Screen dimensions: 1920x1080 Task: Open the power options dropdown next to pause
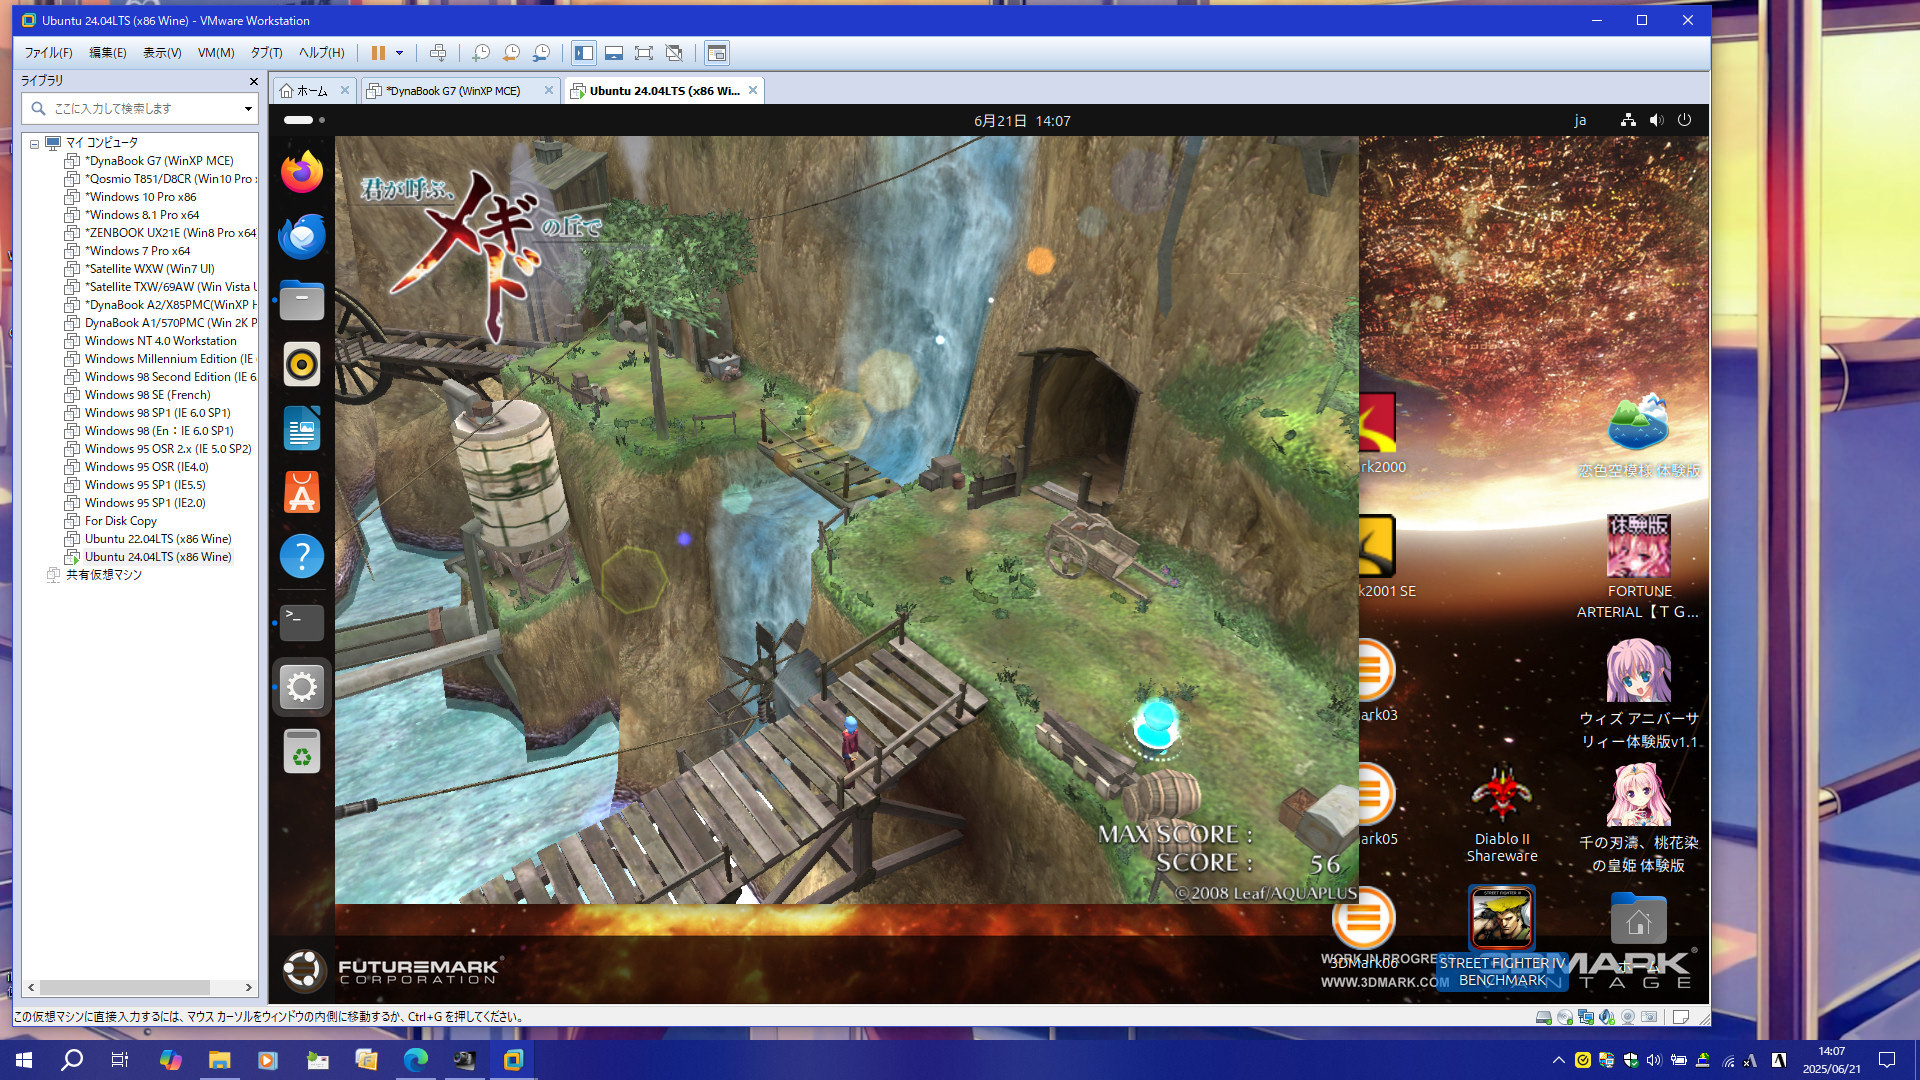pyautogui.click(x=399, y=53)
